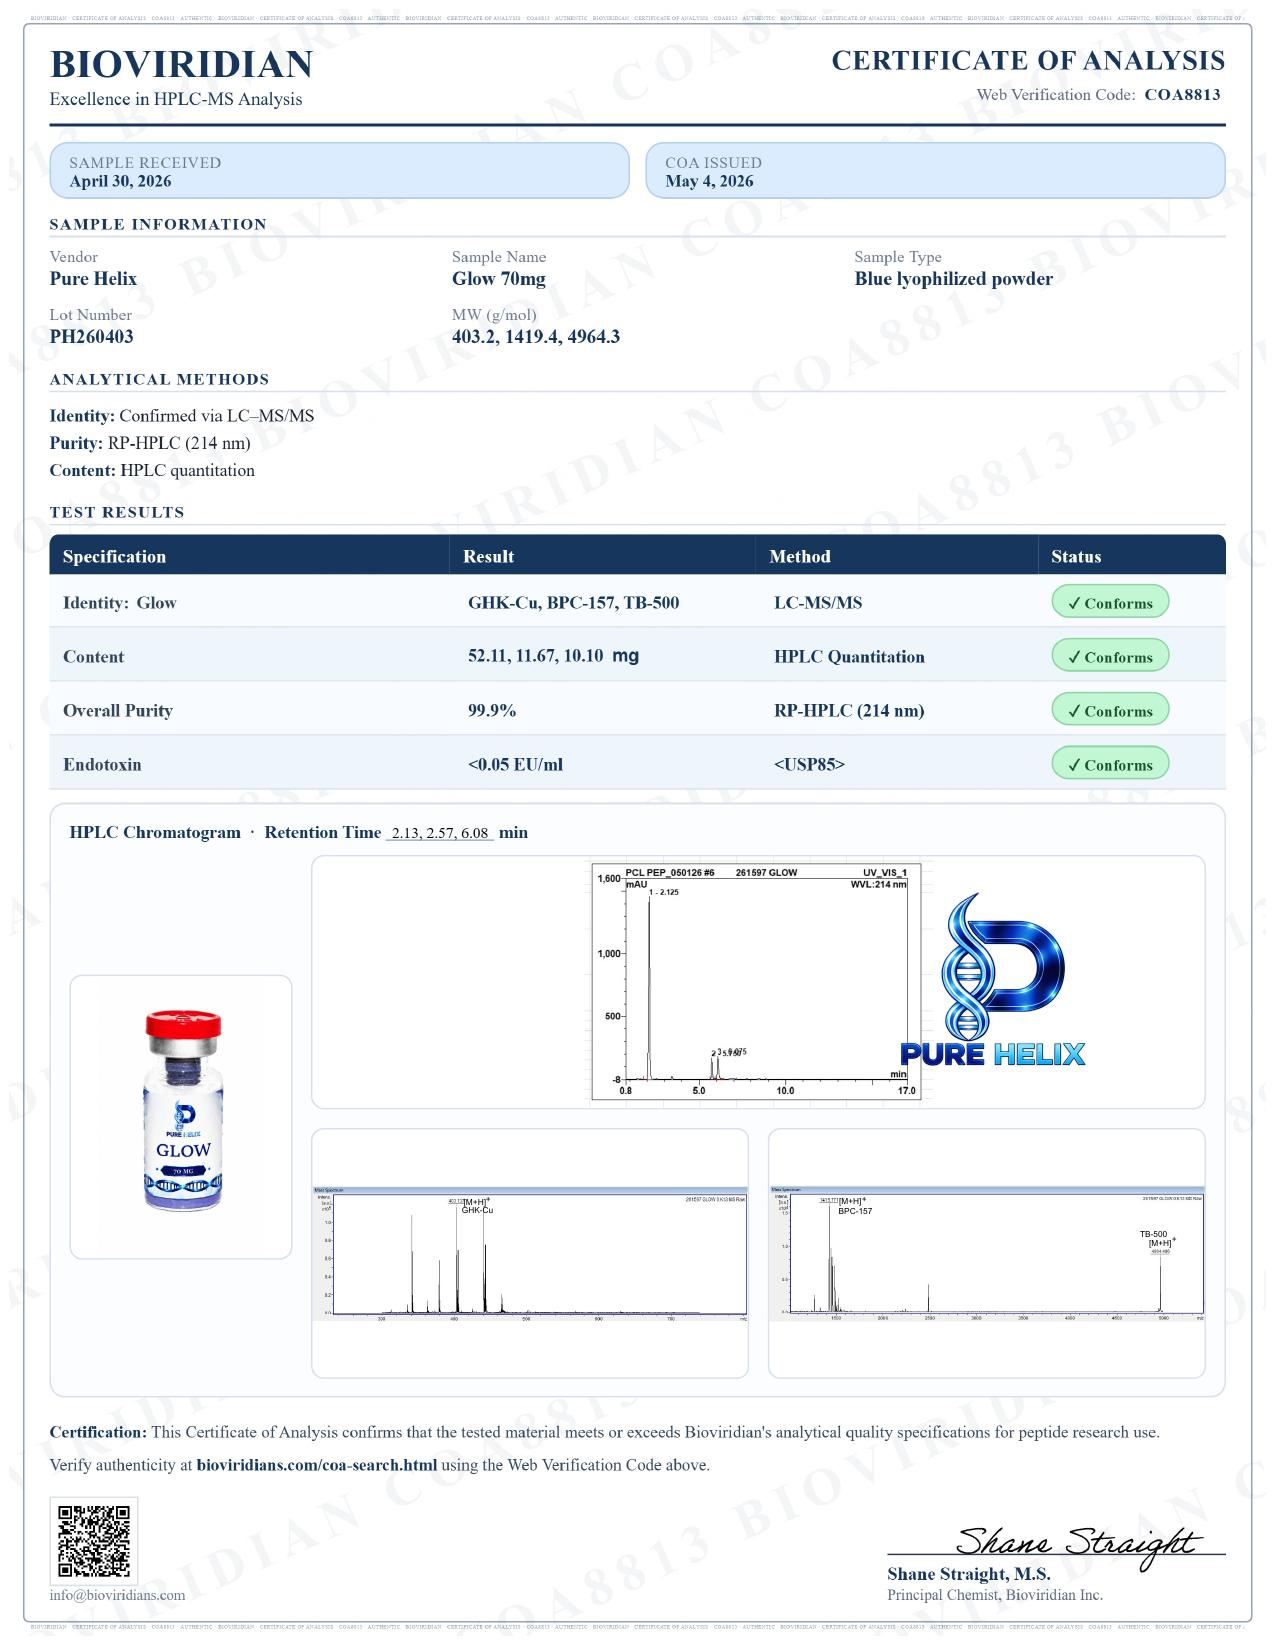
Task: Click the Certificate of Analysis title
Action: click(x=1028, y=61)
